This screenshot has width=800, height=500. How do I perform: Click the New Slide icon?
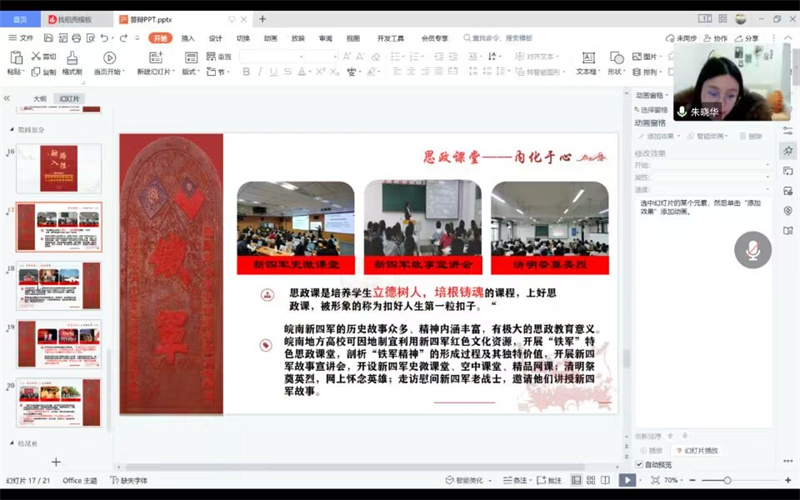click(x=156, y=58)
